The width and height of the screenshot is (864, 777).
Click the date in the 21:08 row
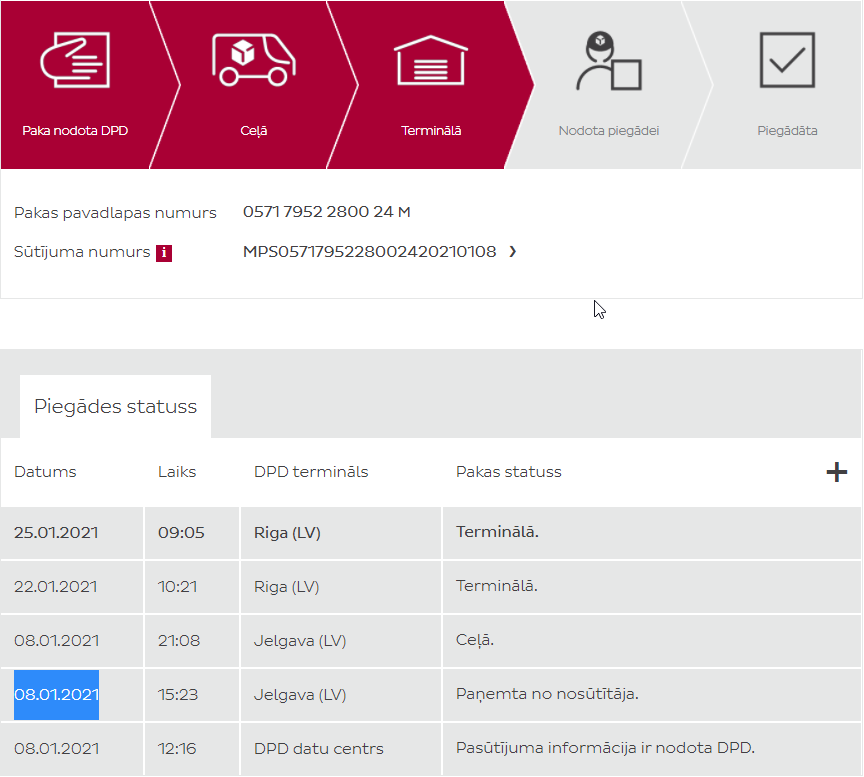point(56,640)
